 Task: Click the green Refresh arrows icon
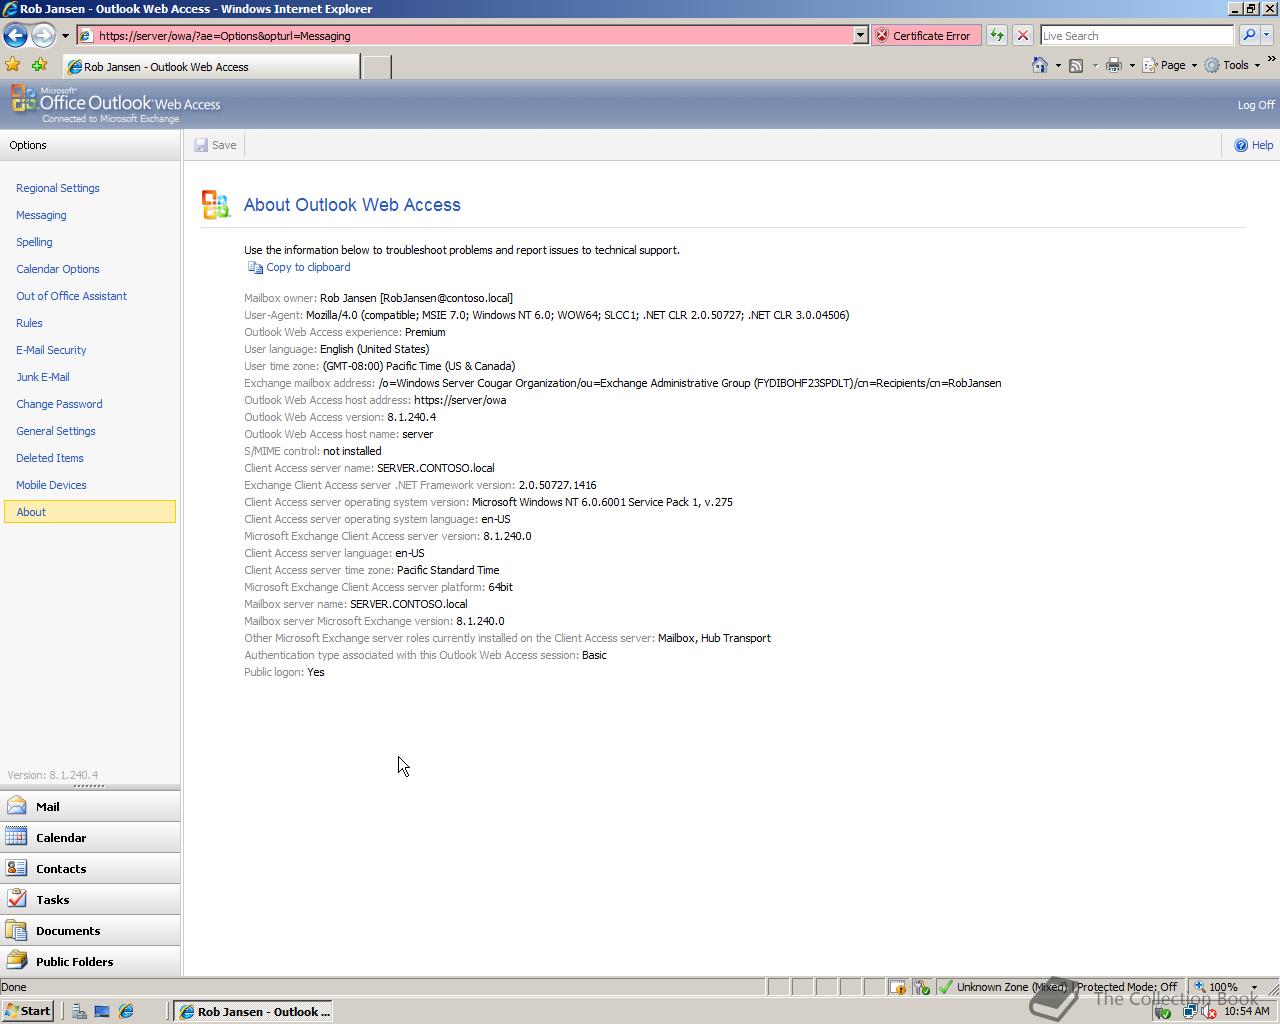tap(997, 35)
